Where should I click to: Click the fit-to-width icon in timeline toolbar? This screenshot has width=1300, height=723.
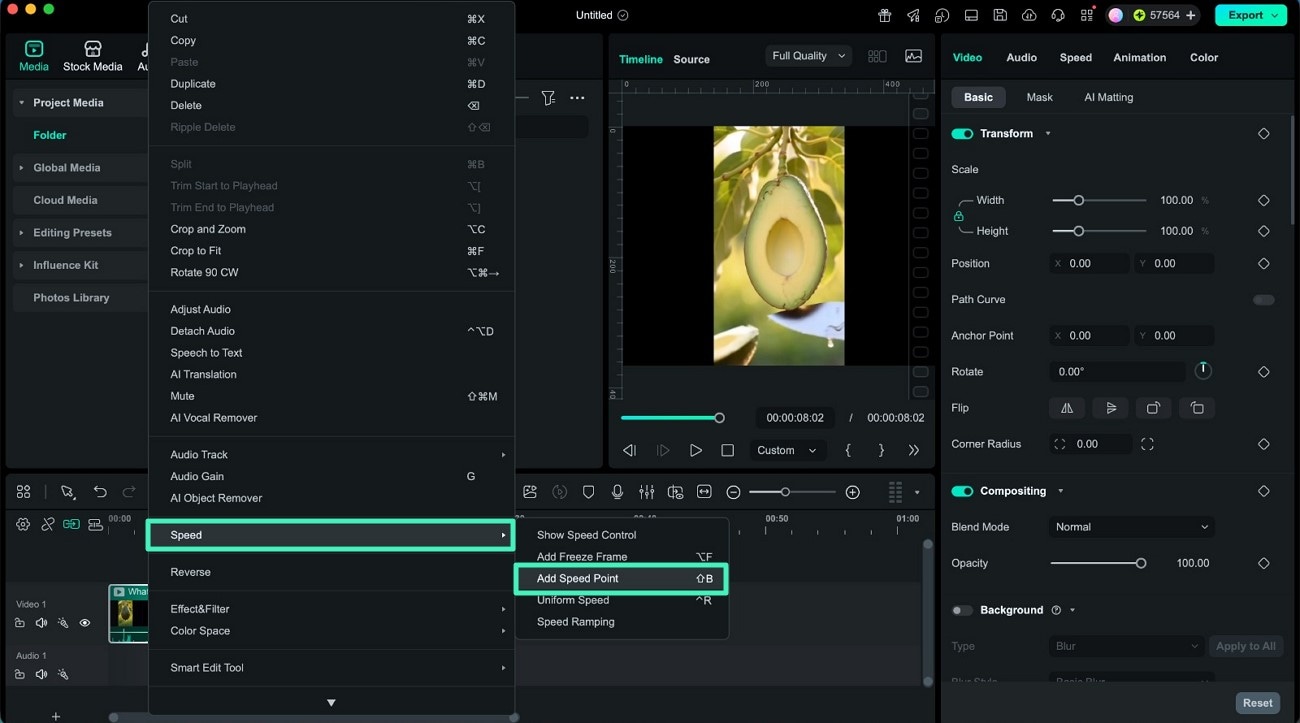tap(704, 492)
